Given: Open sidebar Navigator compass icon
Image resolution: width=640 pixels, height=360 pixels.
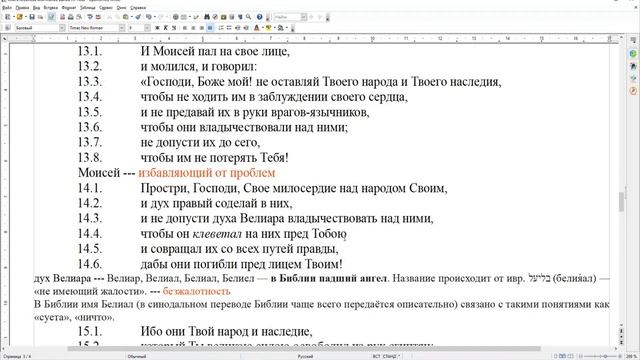Looking at the screenshot, I should (x=633, y=91).
